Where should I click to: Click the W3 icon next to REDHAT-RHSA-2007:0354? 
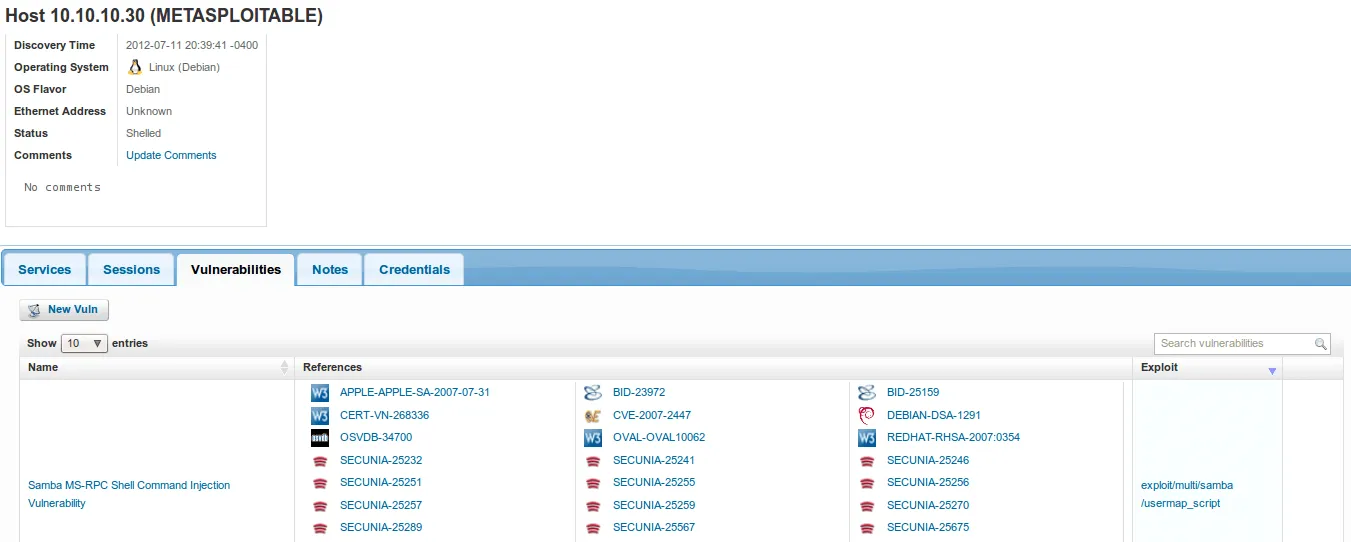(x=867, y=437)
